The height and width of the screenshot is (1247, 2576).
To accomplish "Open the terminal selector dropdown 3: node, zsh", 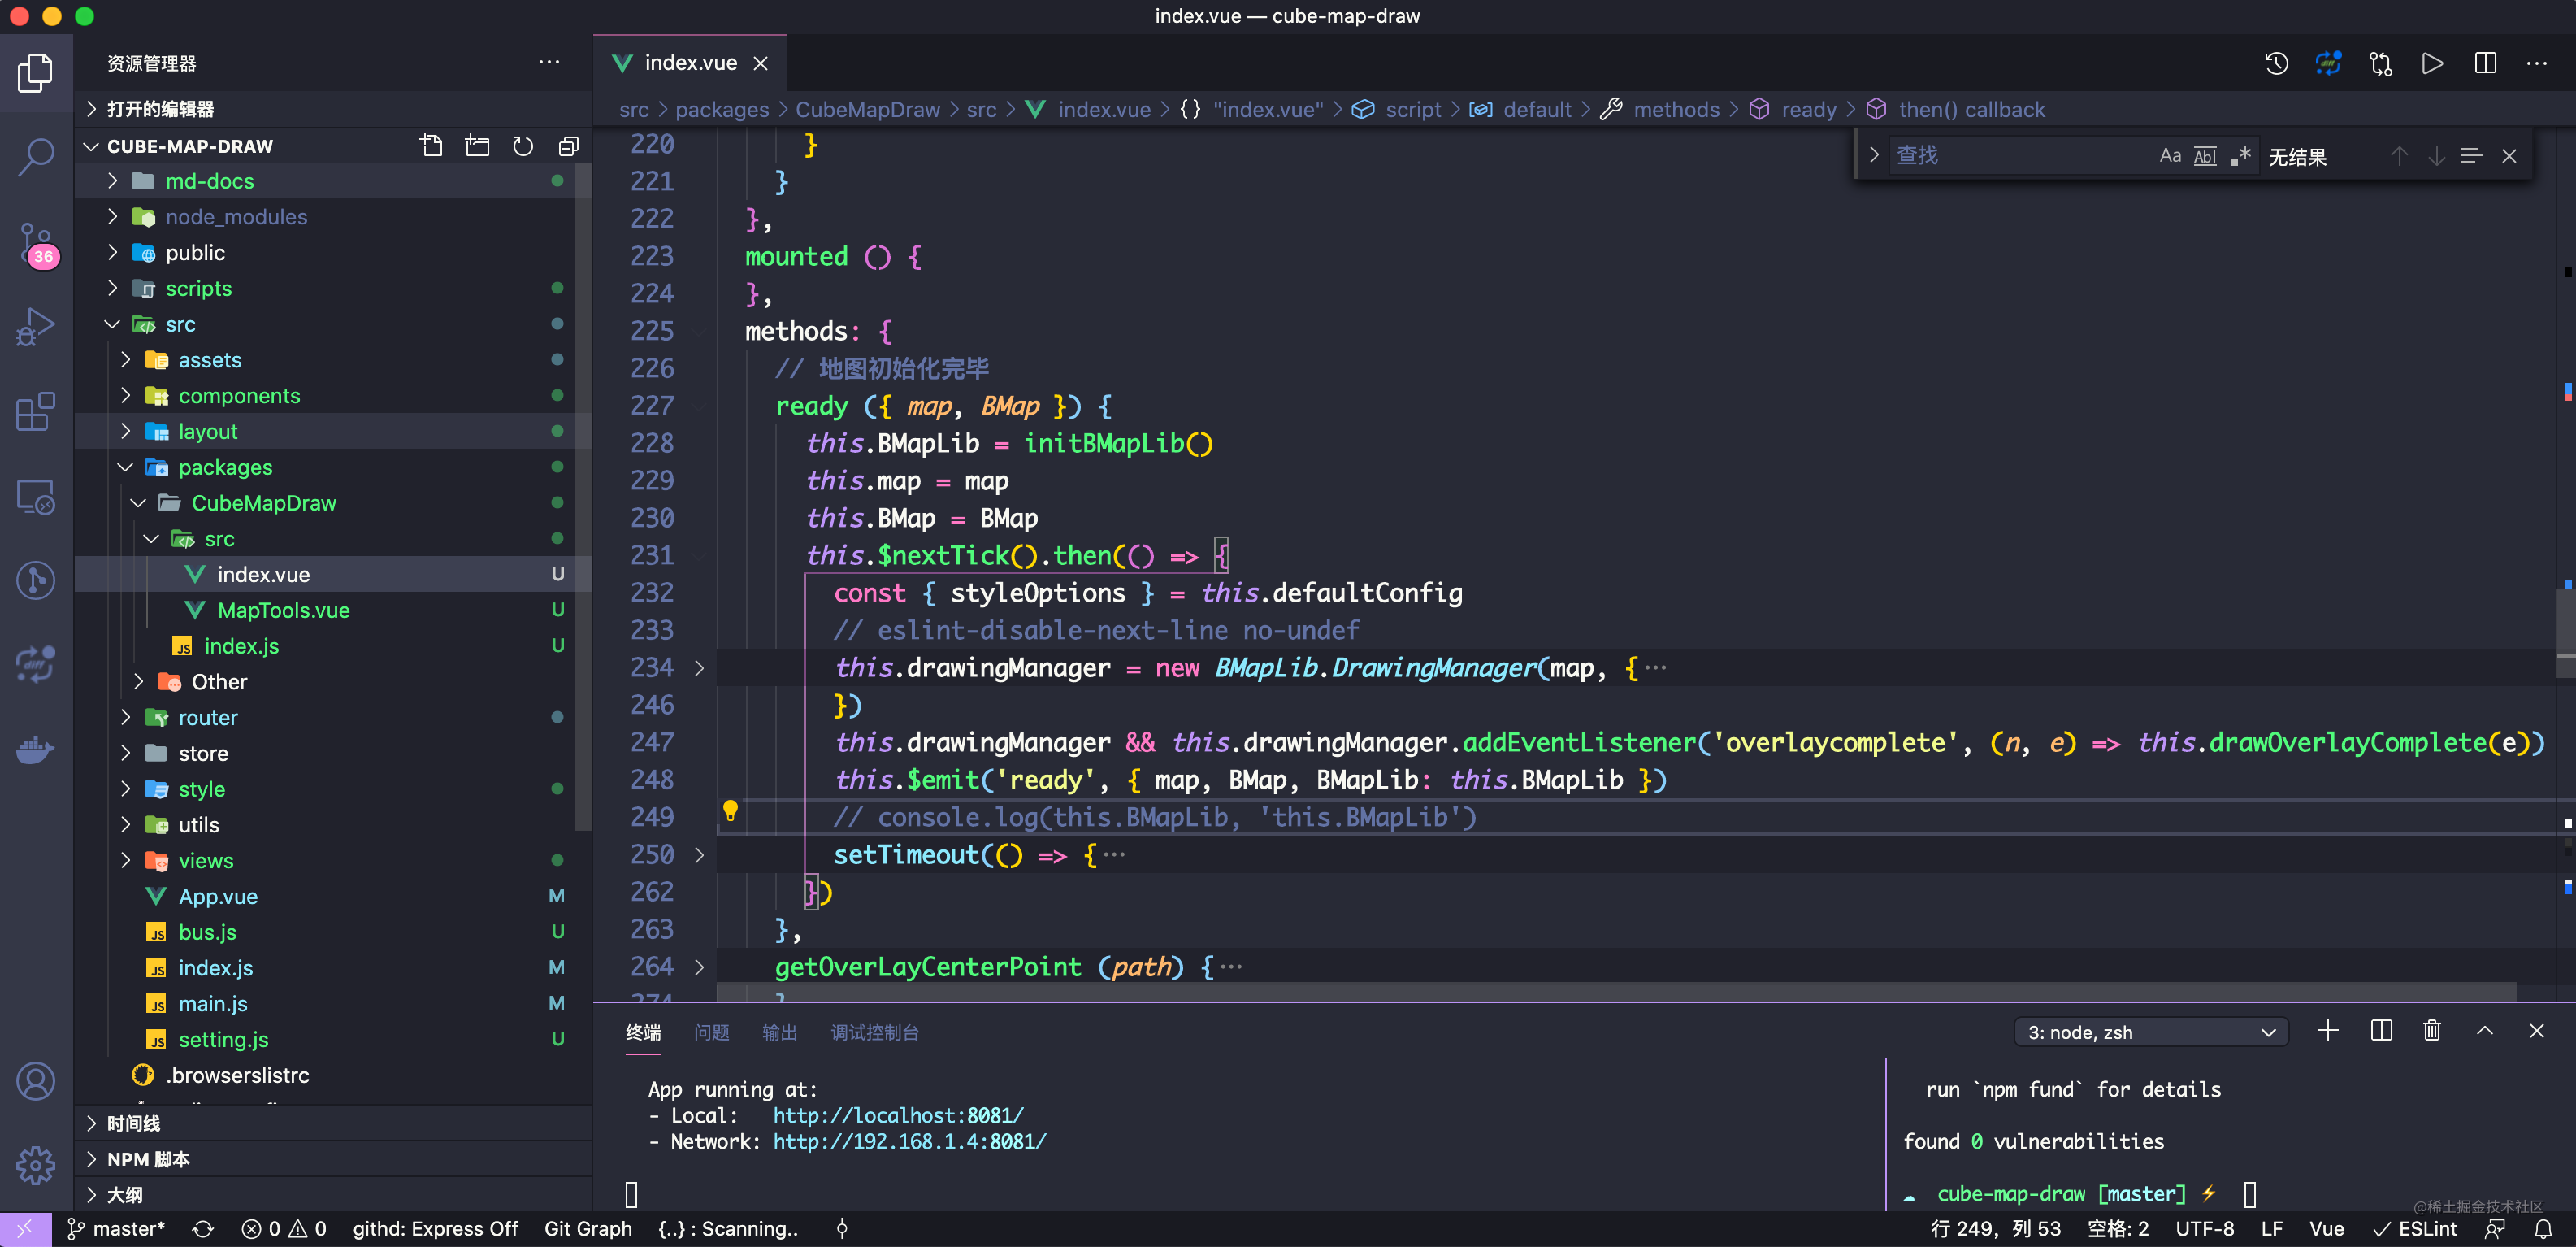I will [2150, 1032].
